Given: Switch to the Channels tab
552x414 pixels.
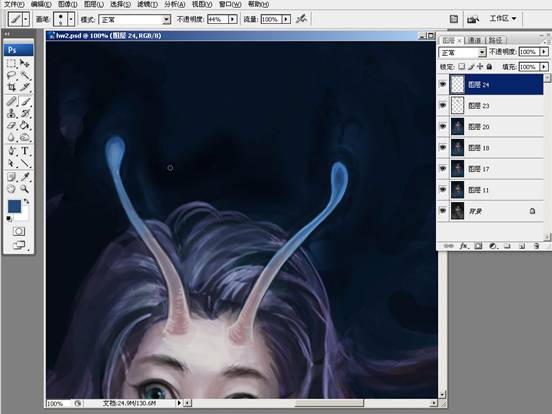Looking at the screenshot, I should (474, 40).
